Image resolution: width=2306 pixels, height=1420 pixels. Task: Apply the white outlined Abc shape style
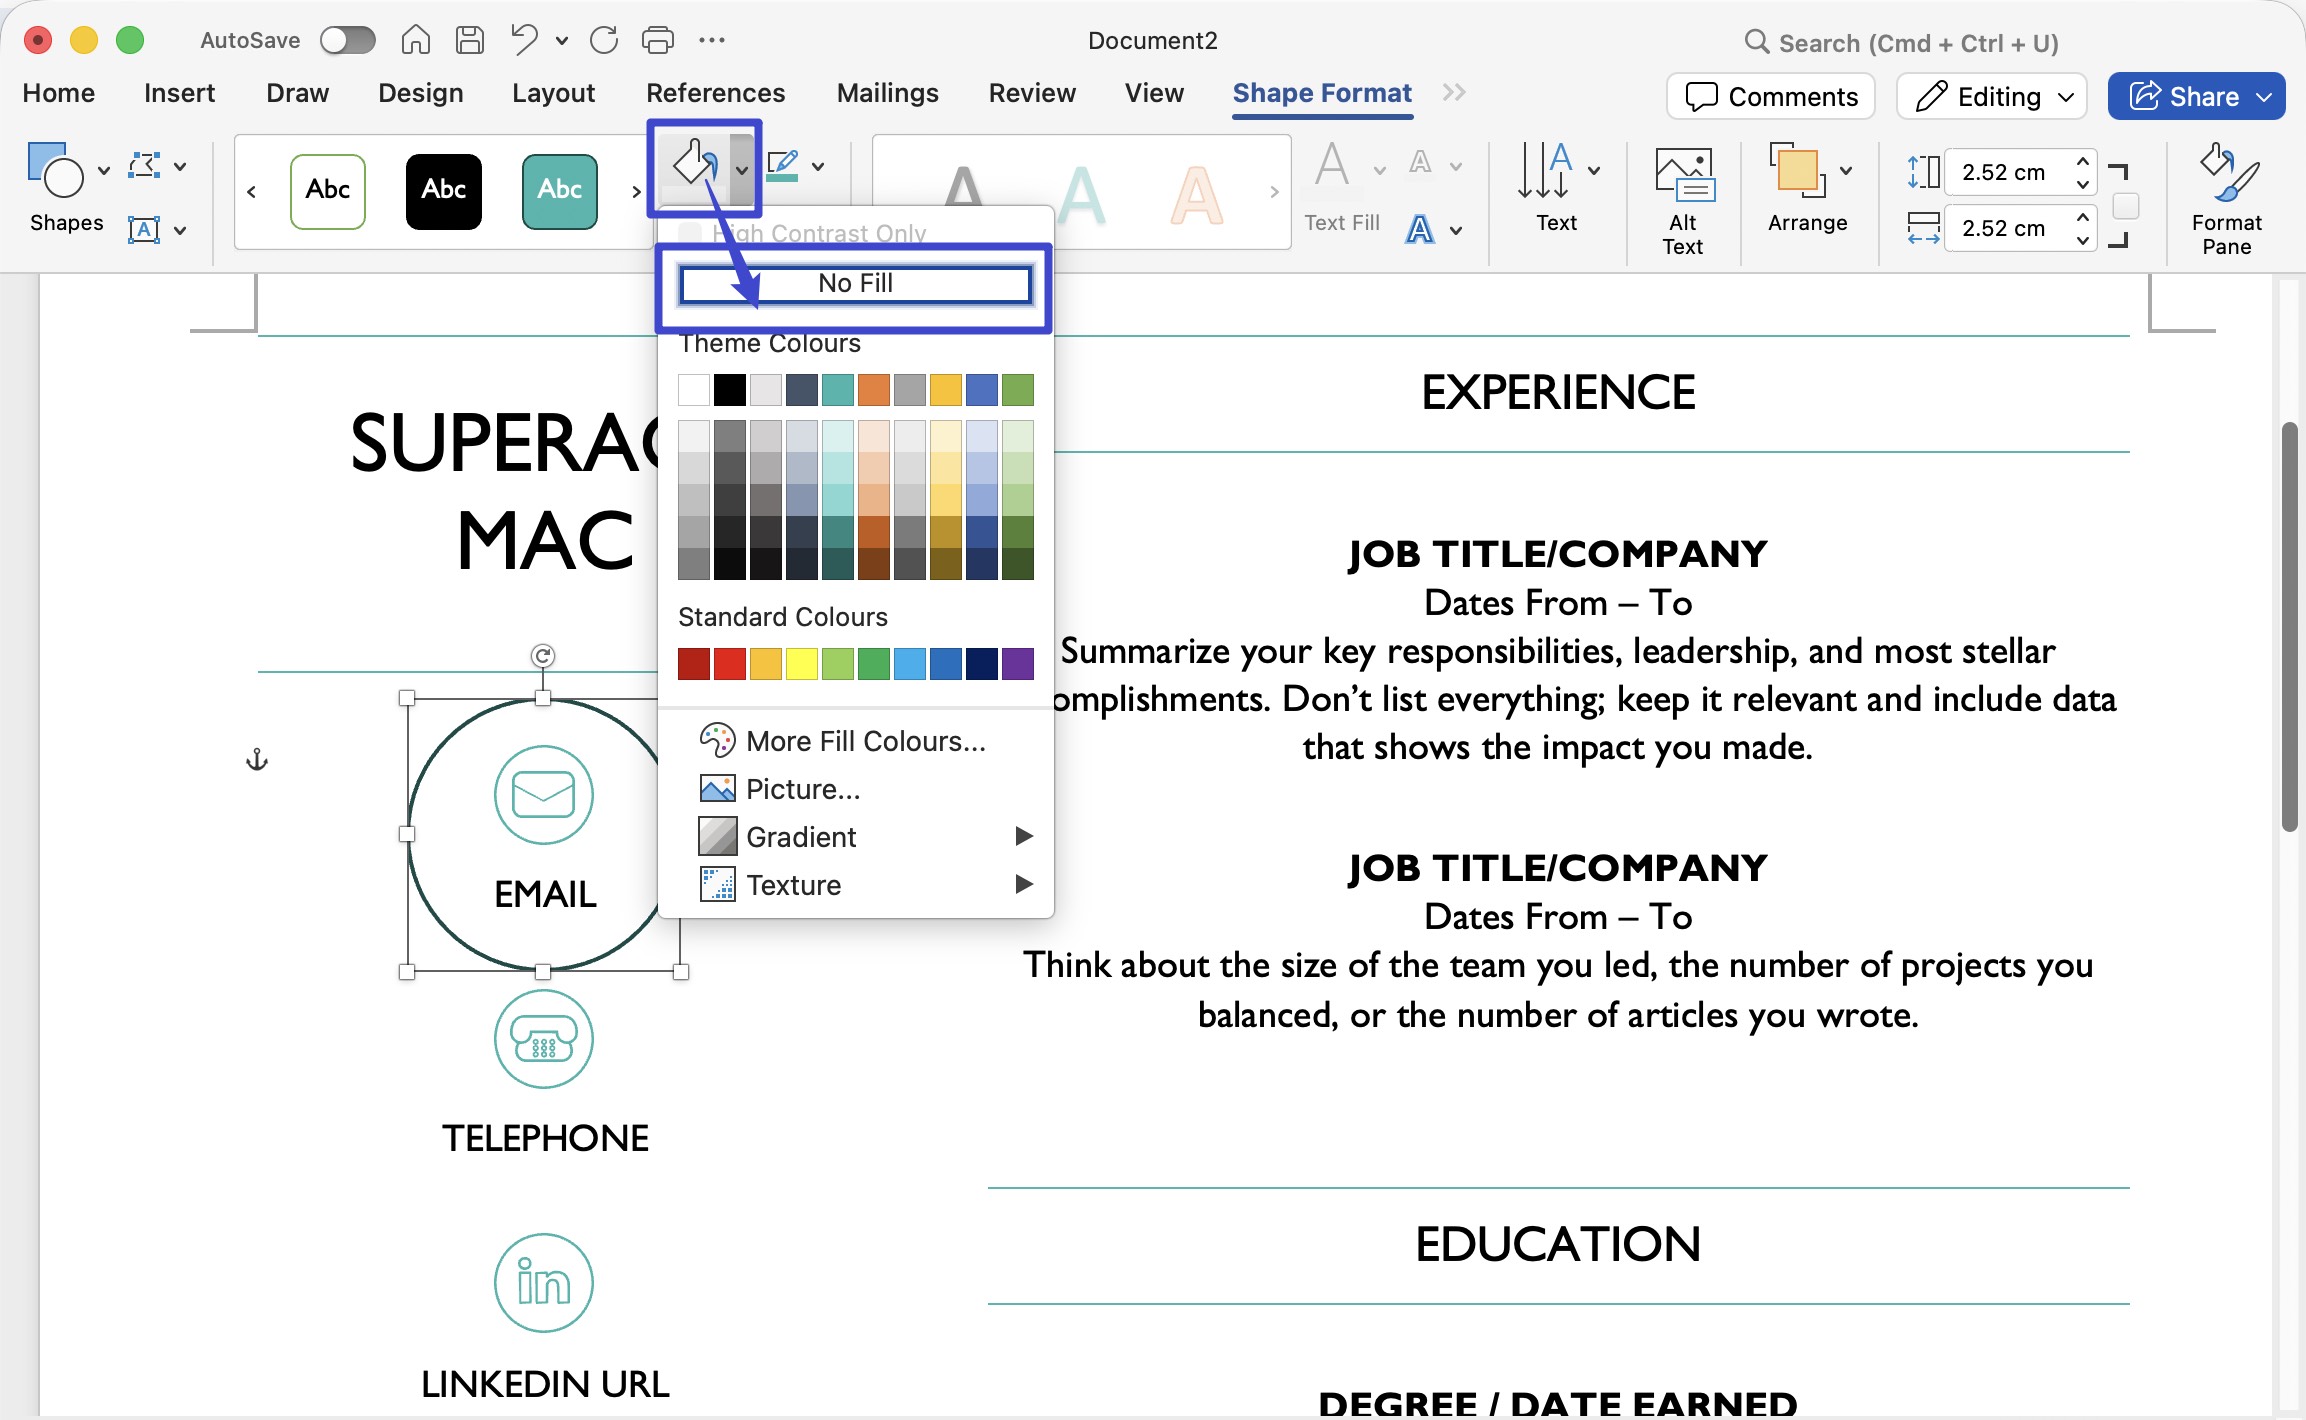click(x=328, y=190)
